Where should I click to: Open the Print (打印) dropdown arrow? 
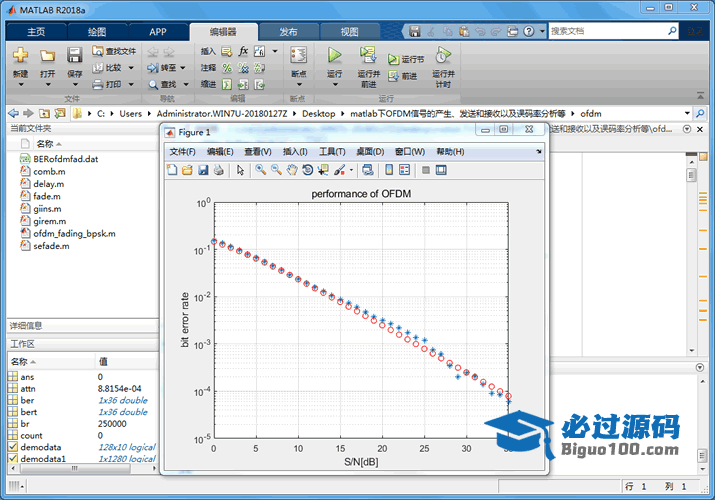tap(131, 84)
